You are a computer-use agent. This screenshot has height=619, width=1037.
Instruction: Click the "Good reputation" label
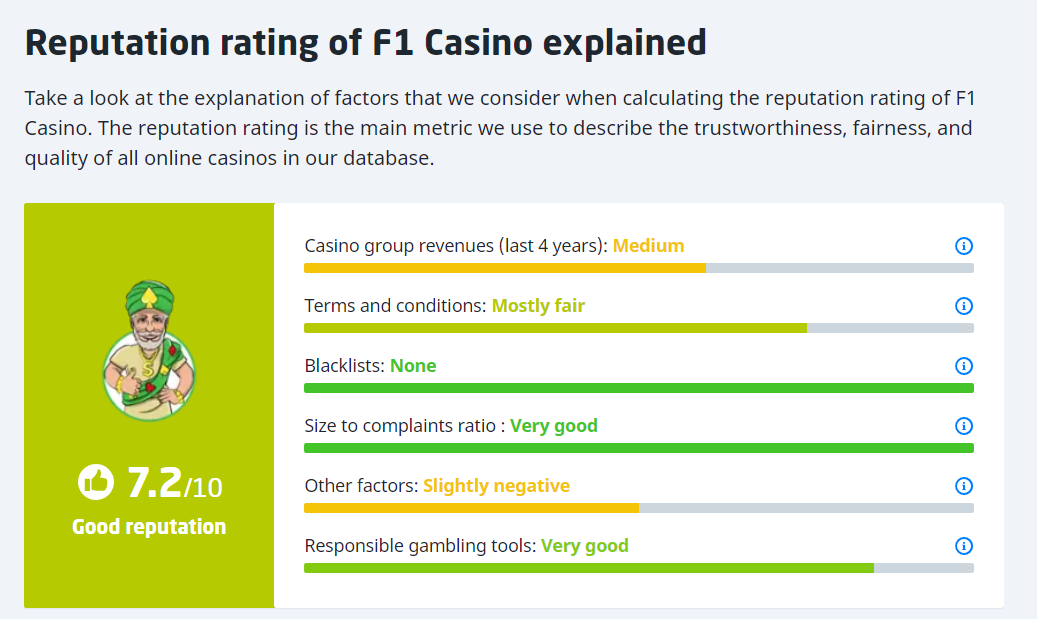pyautogui.click(x=149, y=527)
